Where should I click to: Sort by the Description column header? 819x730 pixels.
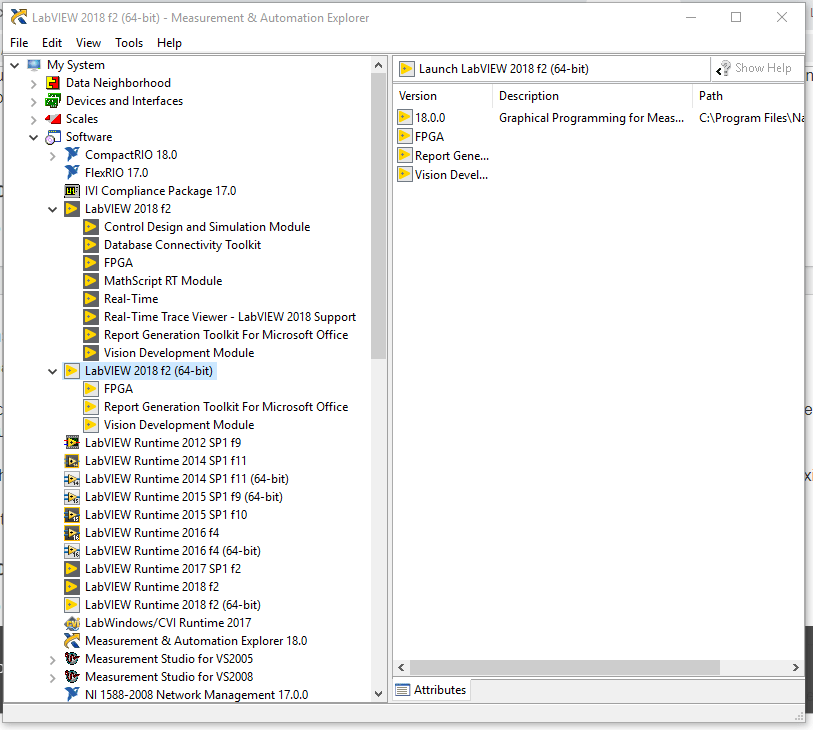(x=592, y=96)
